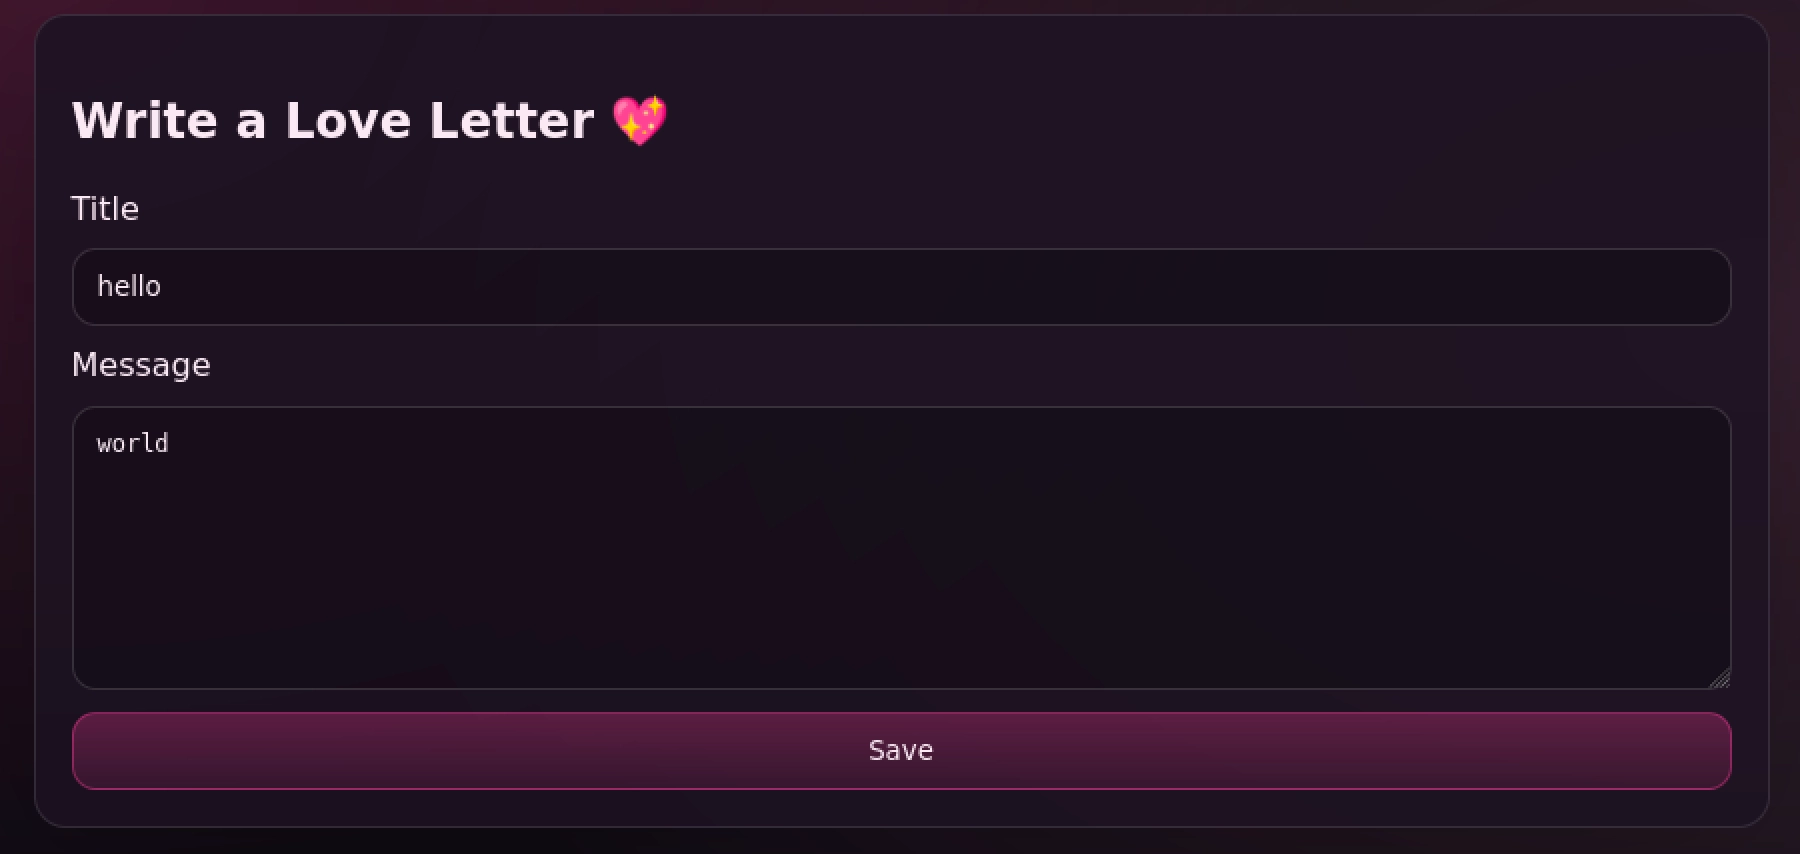
Task: Click the word 'Write' in the heading
Action: [x=145, y=121]
